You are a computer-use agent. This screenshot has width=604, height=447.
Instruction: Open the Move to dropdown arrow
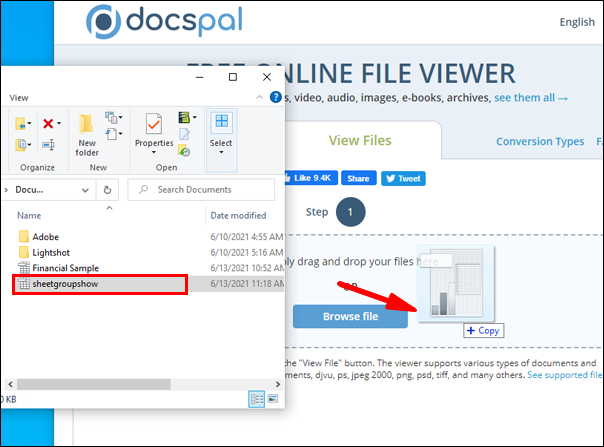pyautogui.click(x=30, y=124)
